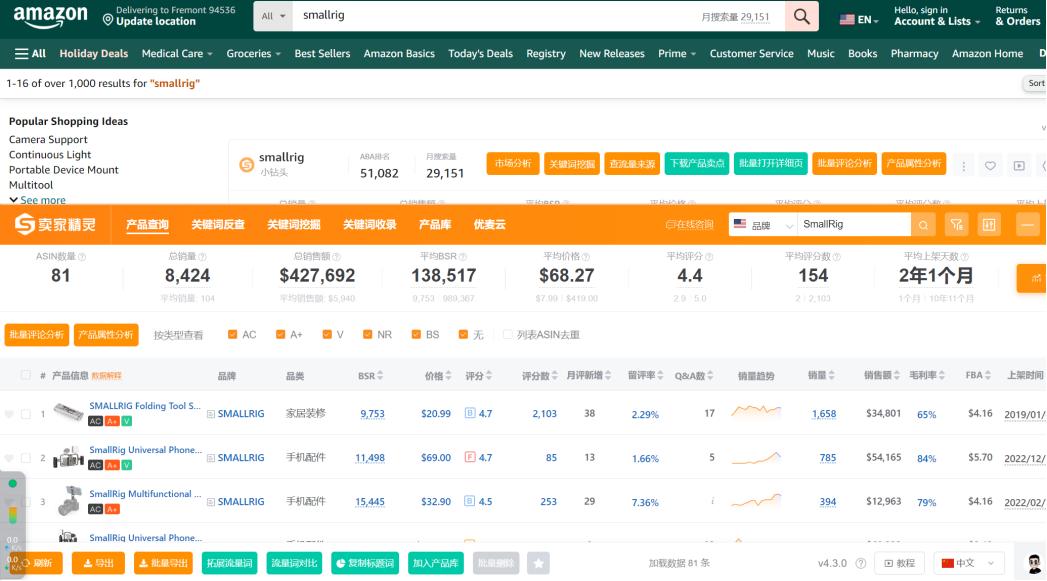Open the 品牌 search type dropdown
The width and height of the screenshot is (1047, 581).
(761, 225)
